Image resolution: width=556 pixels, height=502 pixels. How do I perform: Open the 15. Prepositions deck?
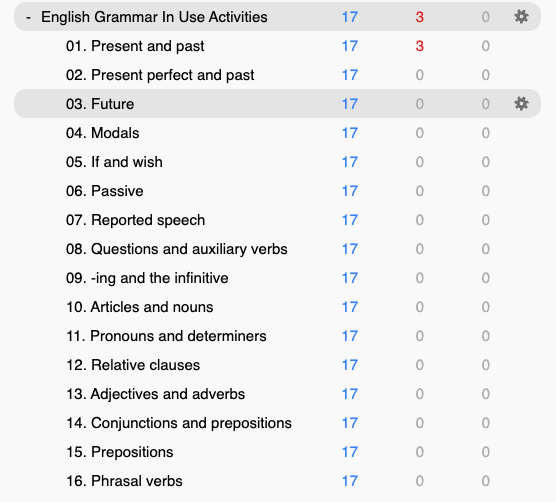(x=119, y=452)
